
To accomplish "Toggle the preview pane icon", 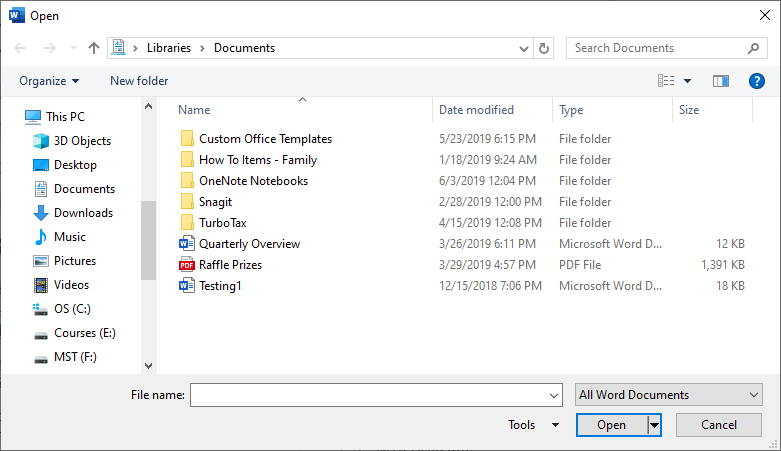I will pyautogui.click(x=721, y=81).
